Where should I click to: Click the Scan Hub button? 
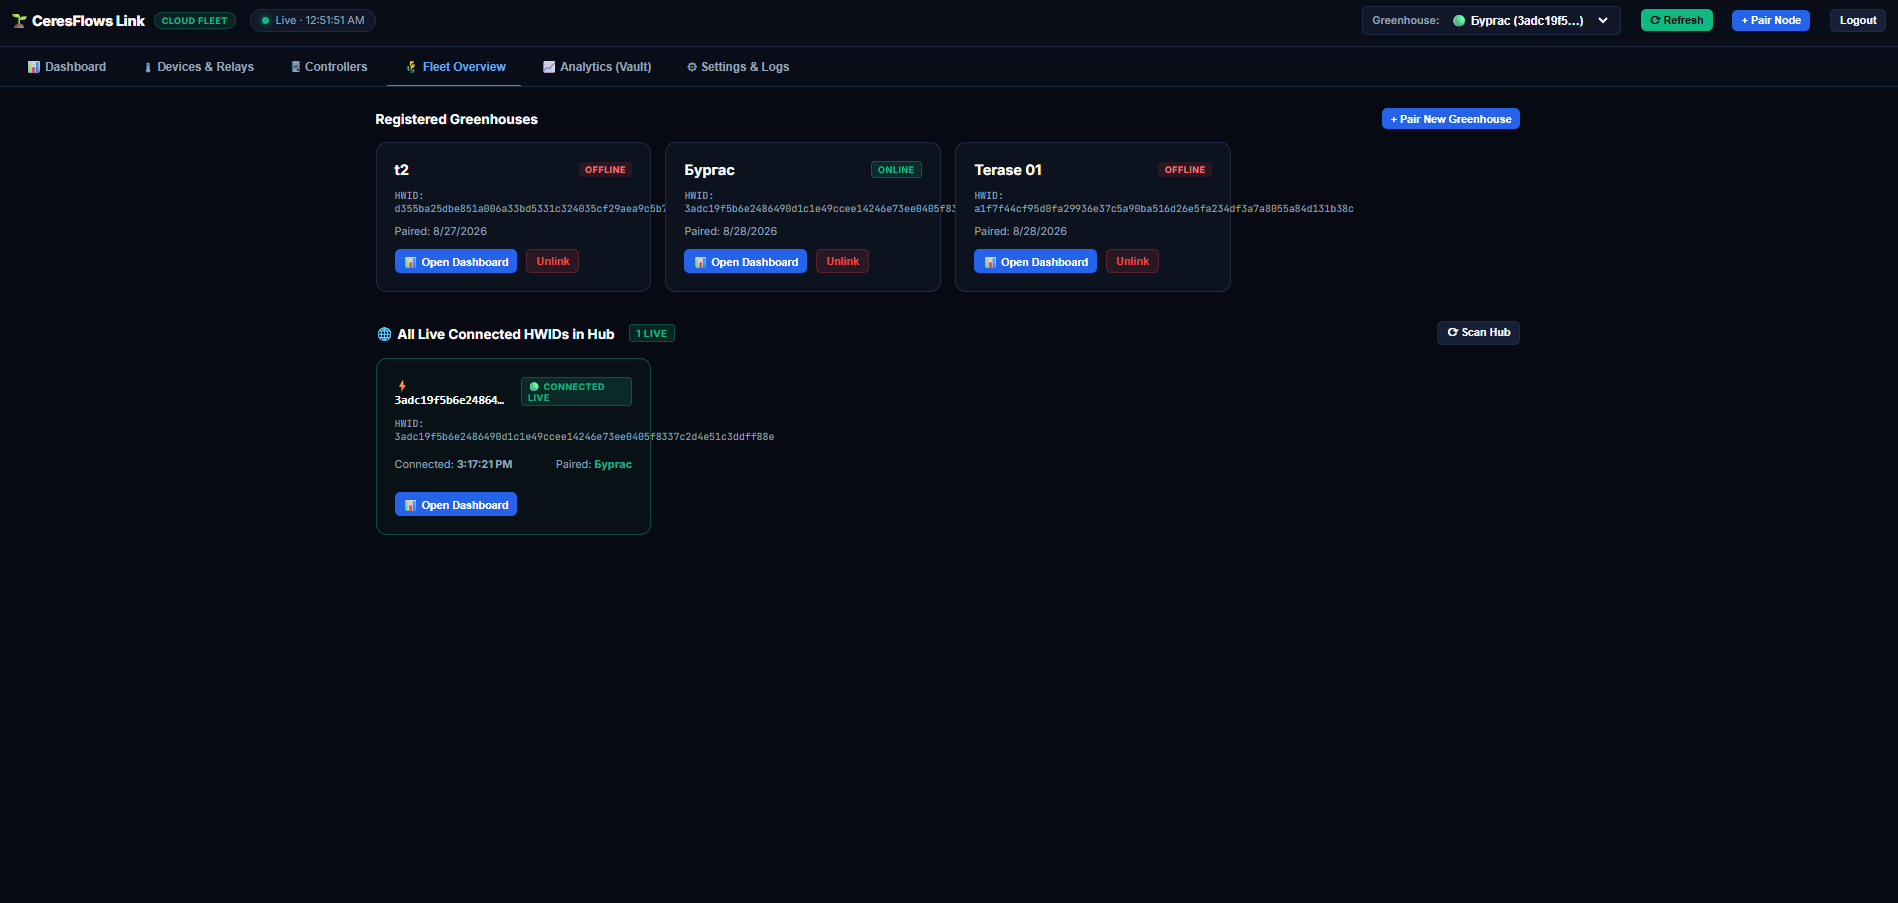tap(1478, 332)
